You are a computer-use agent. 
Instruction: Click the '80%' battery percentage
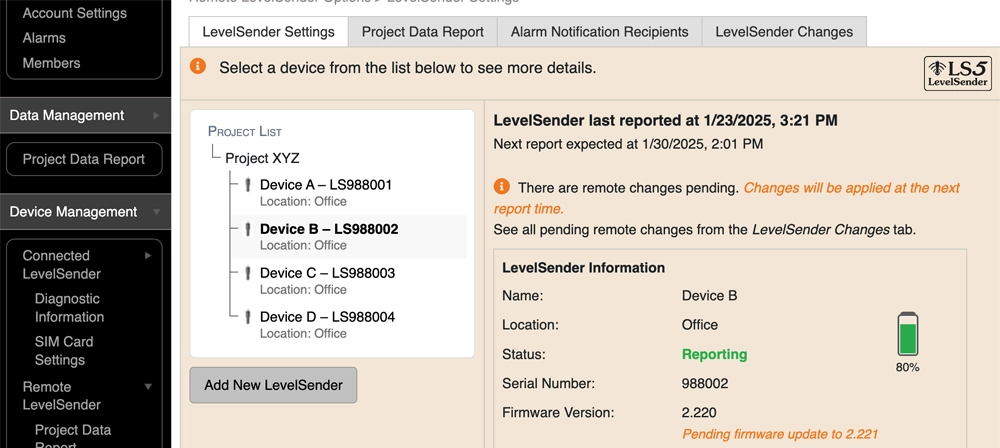[x=908, y=368]
